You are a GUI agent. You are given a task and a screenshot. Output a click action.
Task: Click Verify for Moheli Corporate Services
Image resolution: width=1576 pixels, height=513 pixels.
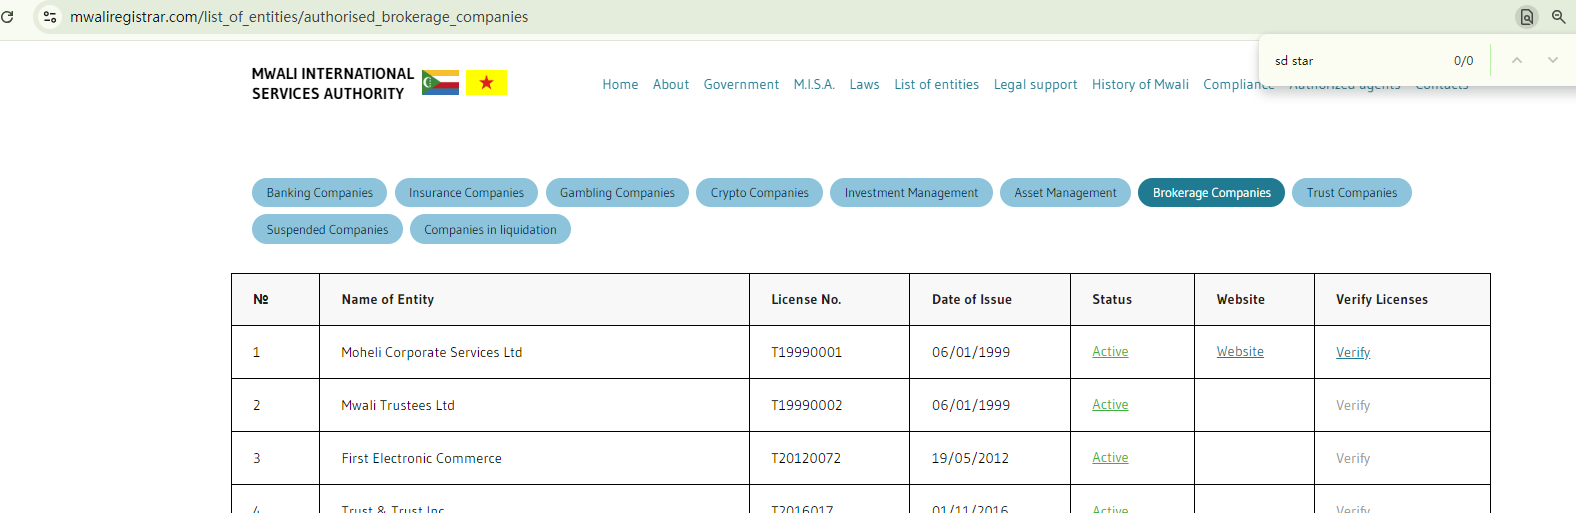[1353, 352]
